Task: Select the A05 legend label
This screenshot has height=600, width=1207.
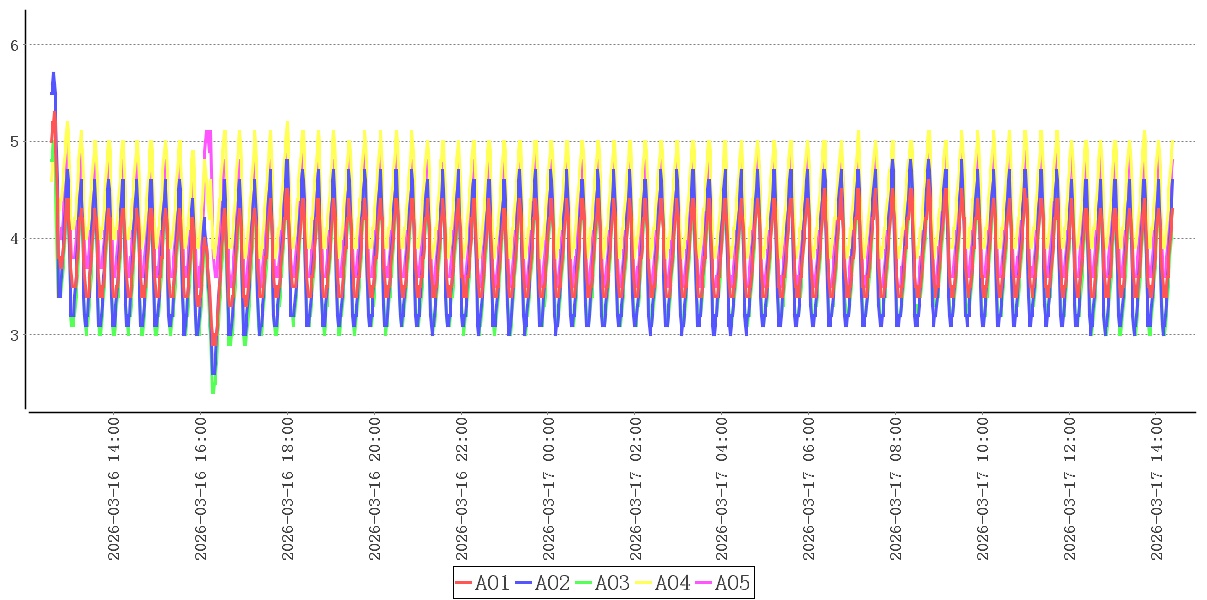Action: click(732, 583)
